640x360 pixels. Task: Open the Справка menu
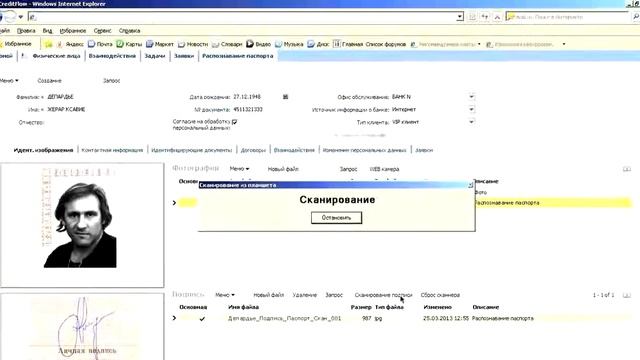tap(129, 31)
